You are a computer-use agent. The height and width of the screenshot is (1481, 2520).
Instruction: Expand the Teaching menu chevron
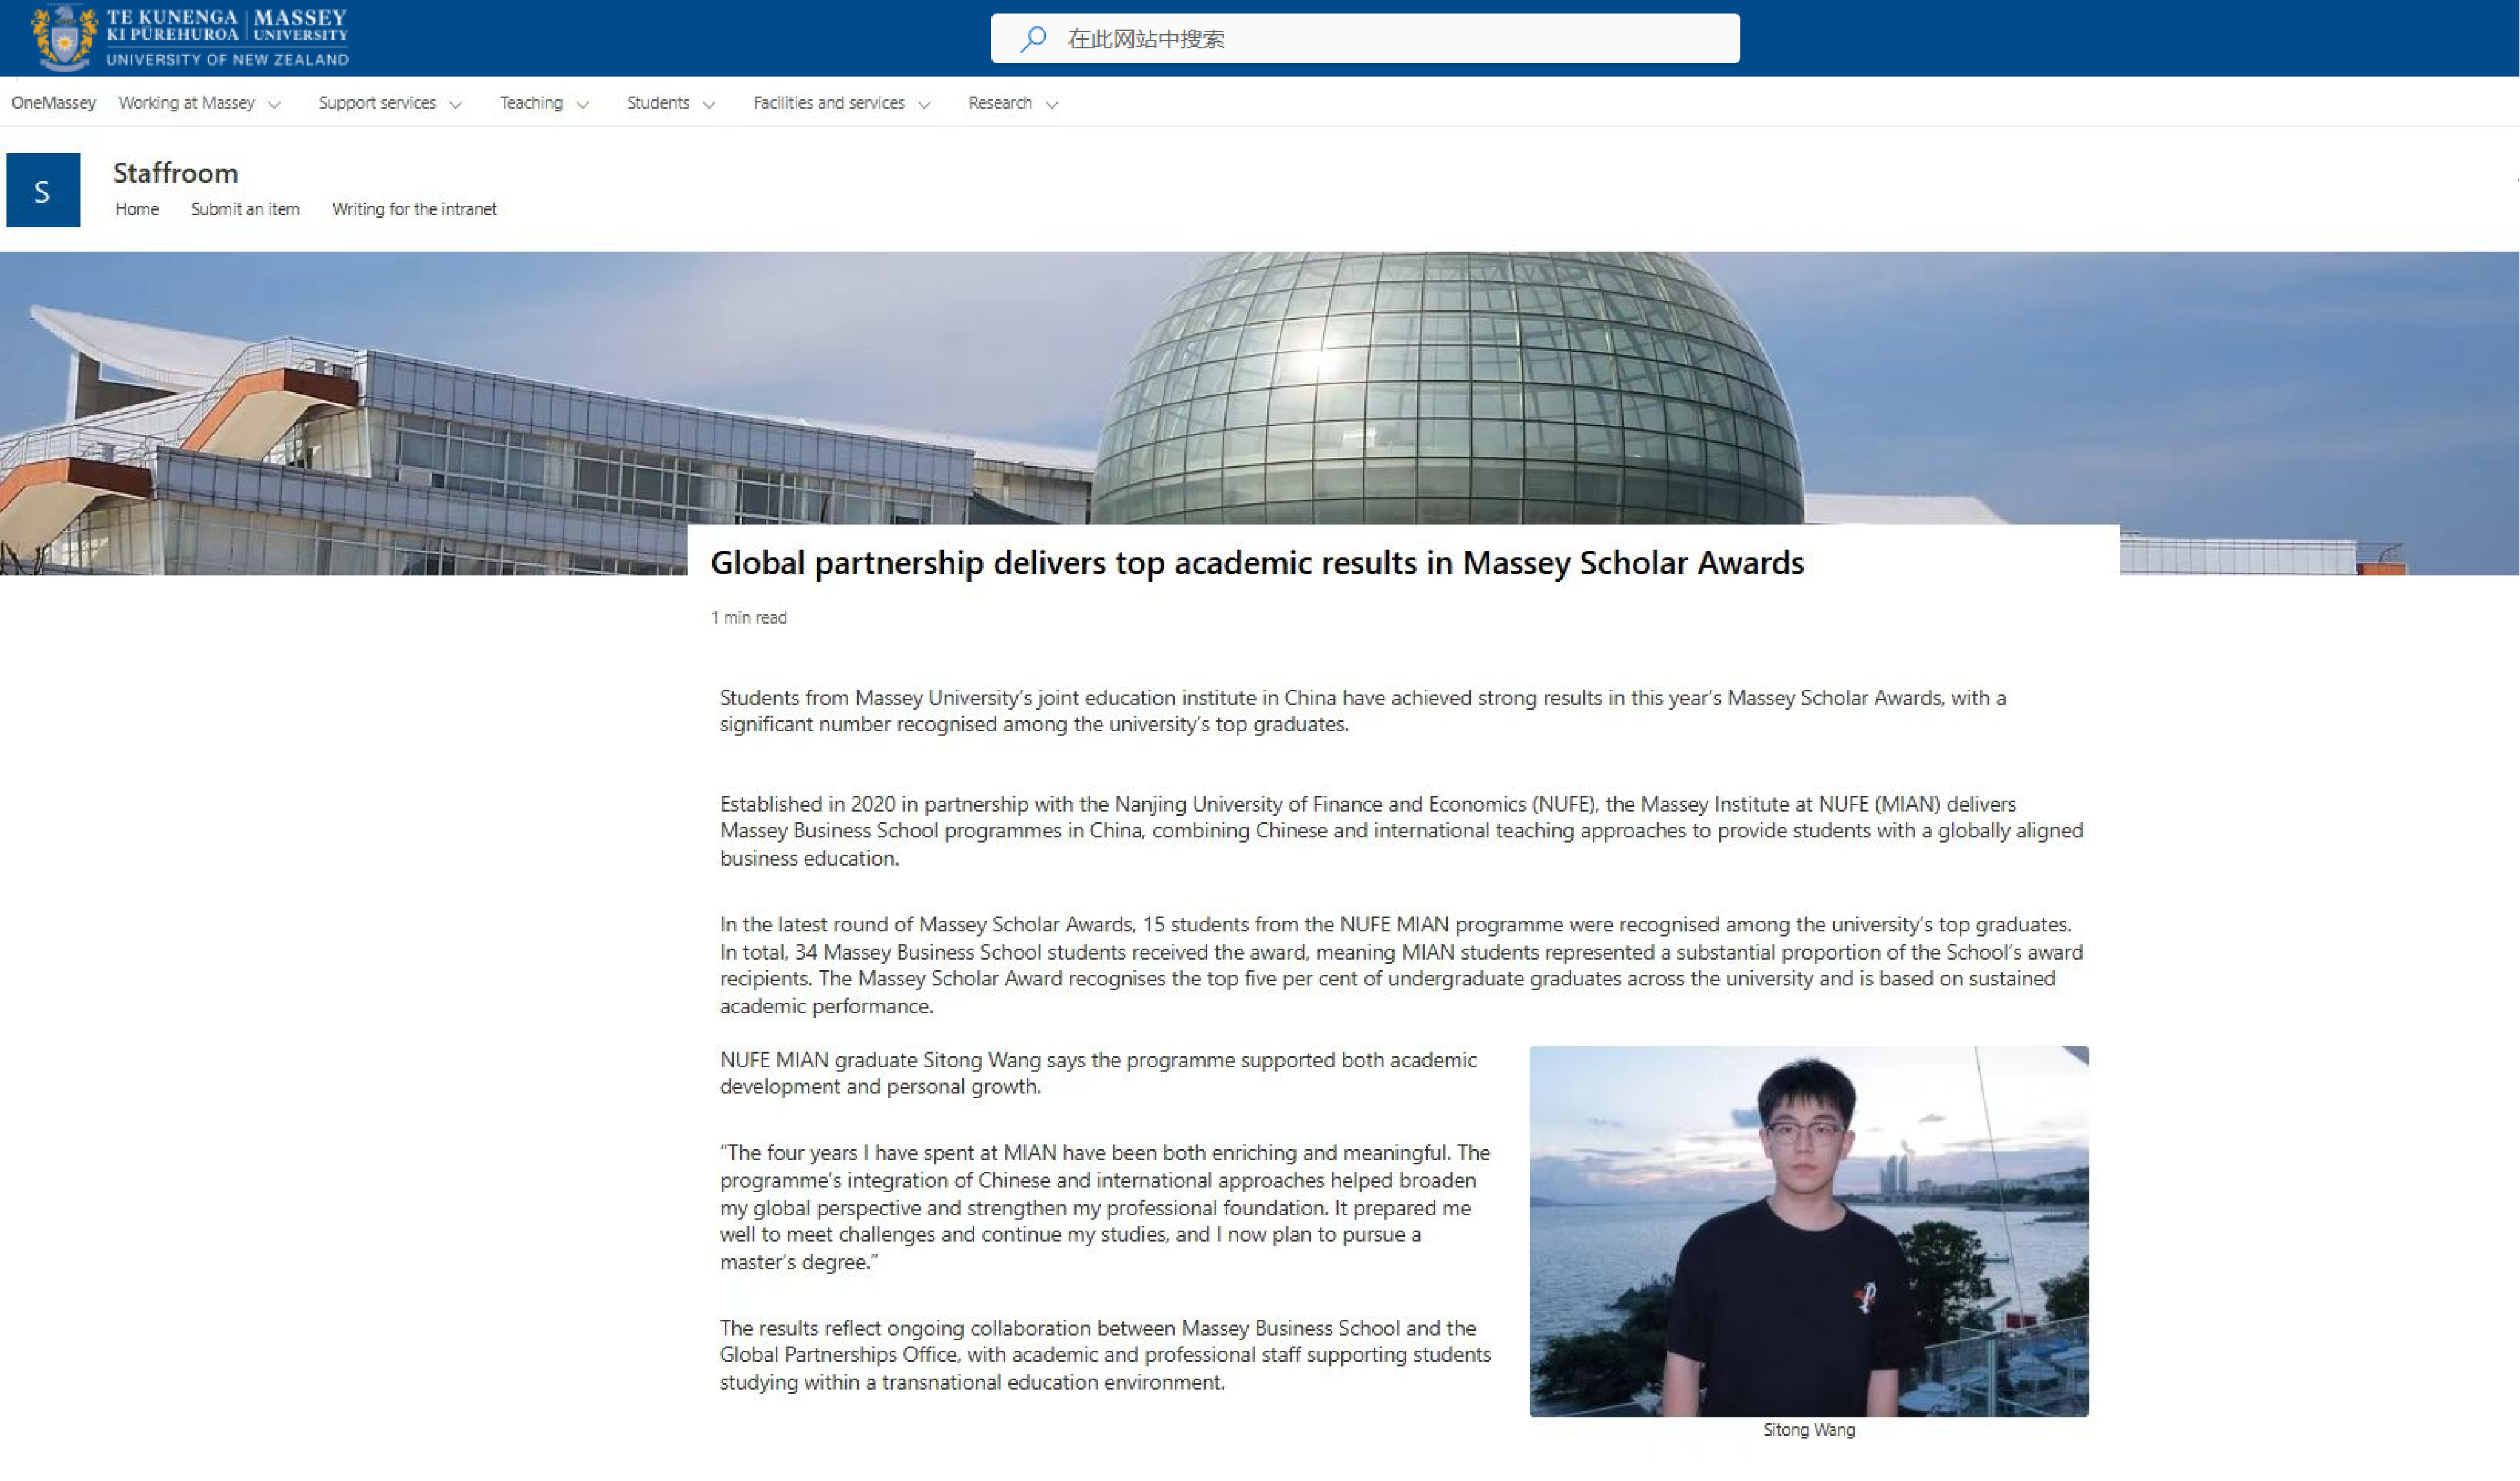pyautogui.click(x=583, y=104)
